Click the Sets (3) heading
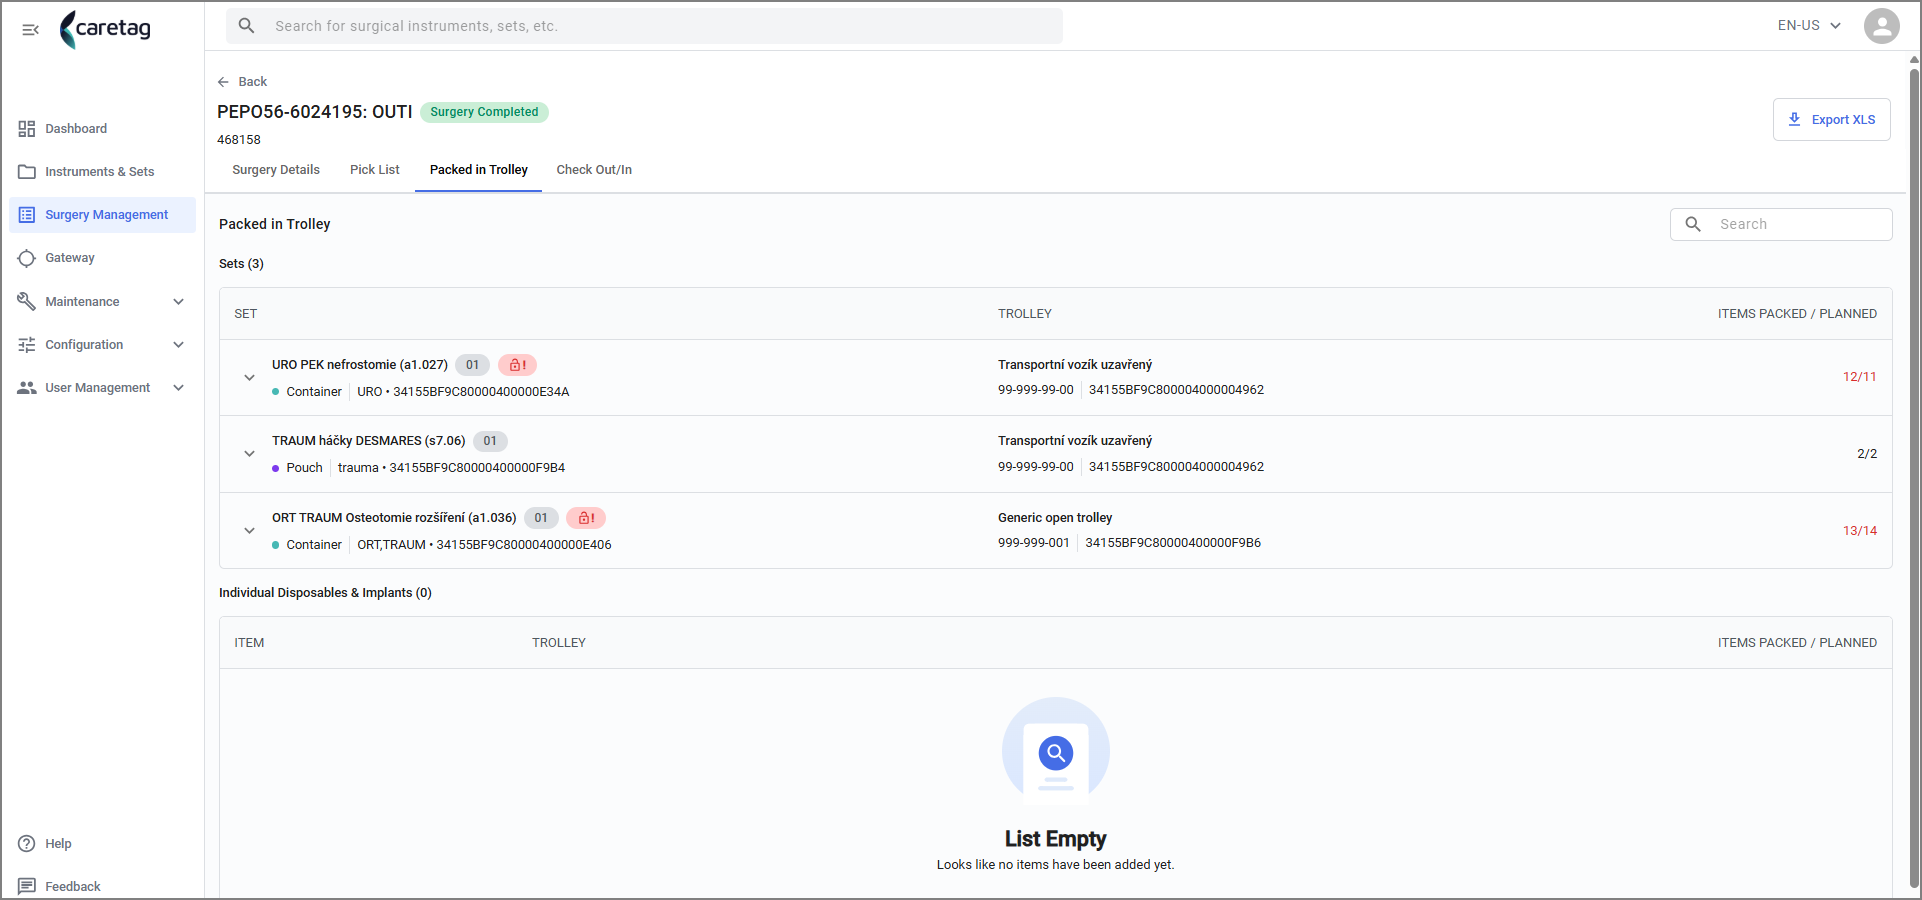Image resolution: width=1922 pixels, height=900 pixels. point(241,264)
